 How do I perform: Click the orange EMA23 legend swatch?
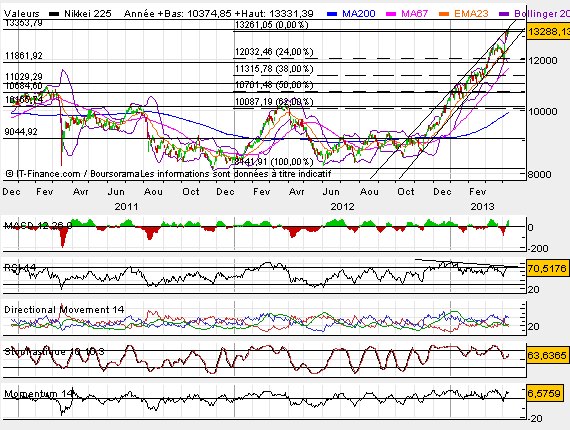click(x=444, y=14)
